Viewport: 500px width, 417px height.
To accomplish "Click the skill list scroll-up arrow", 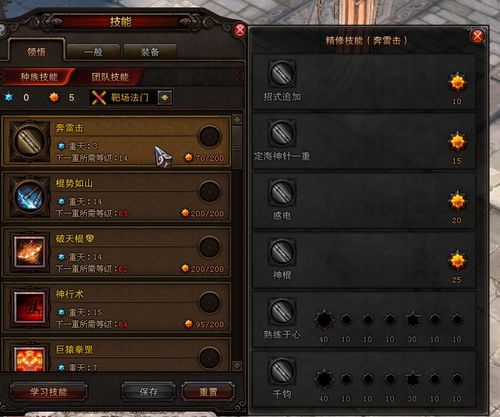I will [x=237, y=119].
